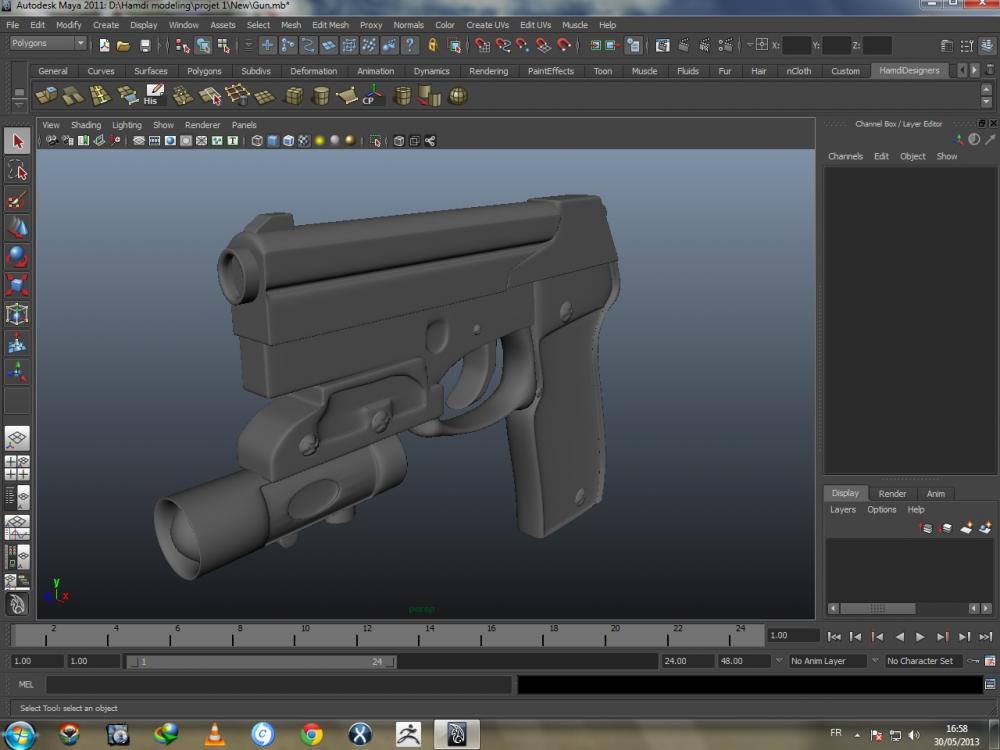This screenshot has width=1000, height=750.
Task: Activate the Lasso select tool
Action: (x=17, y=170)
